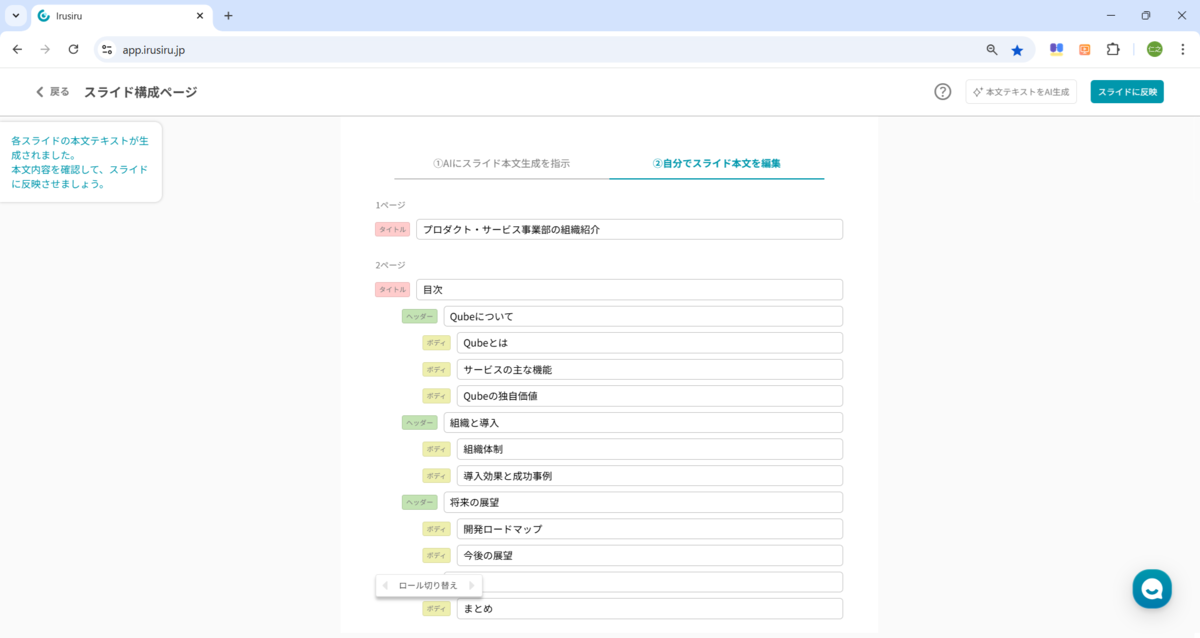Edit the まとめ body field
Viewport: 1200px width, 638px height.
650,608
